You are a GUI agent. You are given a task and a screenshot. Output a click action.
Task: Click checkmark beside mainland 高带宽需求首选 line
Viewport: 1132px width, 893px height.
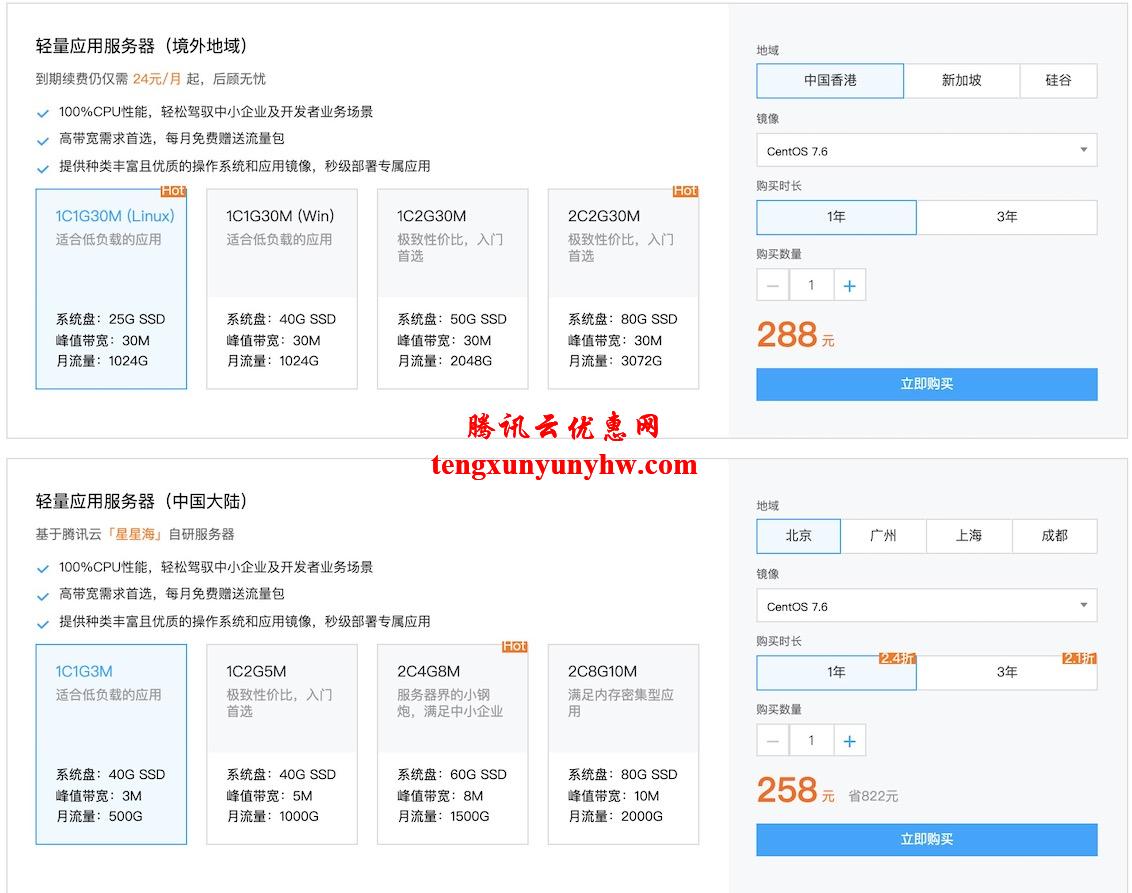pos(43,596)
